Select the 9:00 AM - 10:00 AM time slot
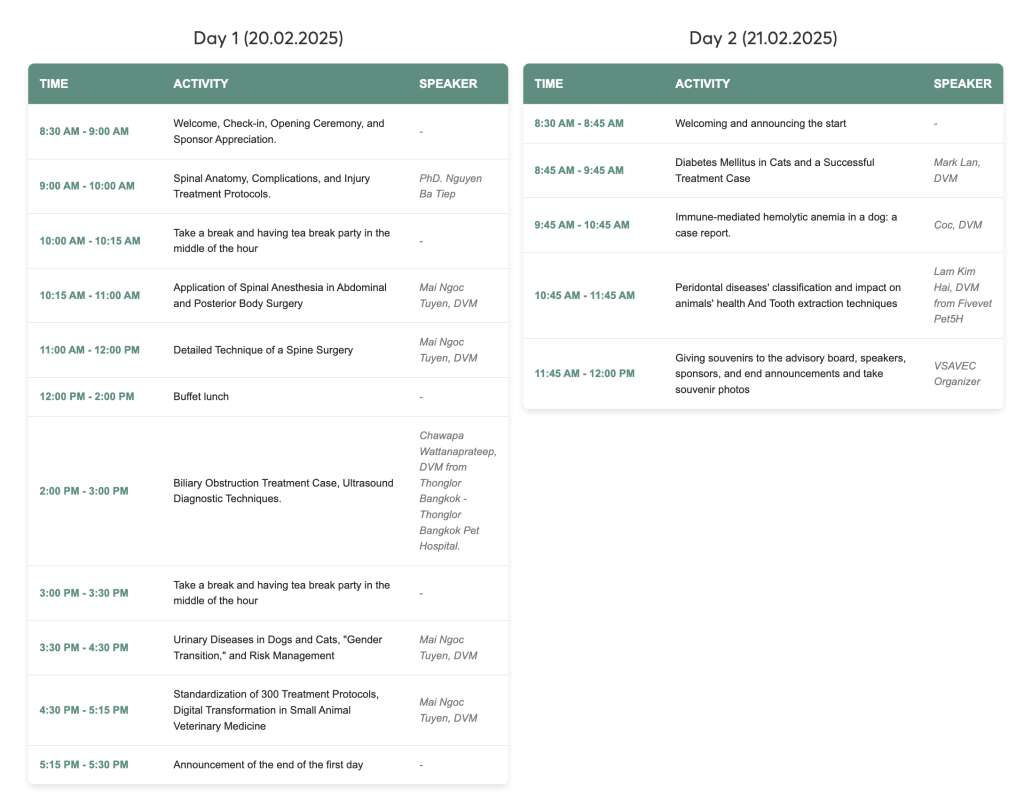This screenshot has height=804, width=1024. (x=87, y=186)
